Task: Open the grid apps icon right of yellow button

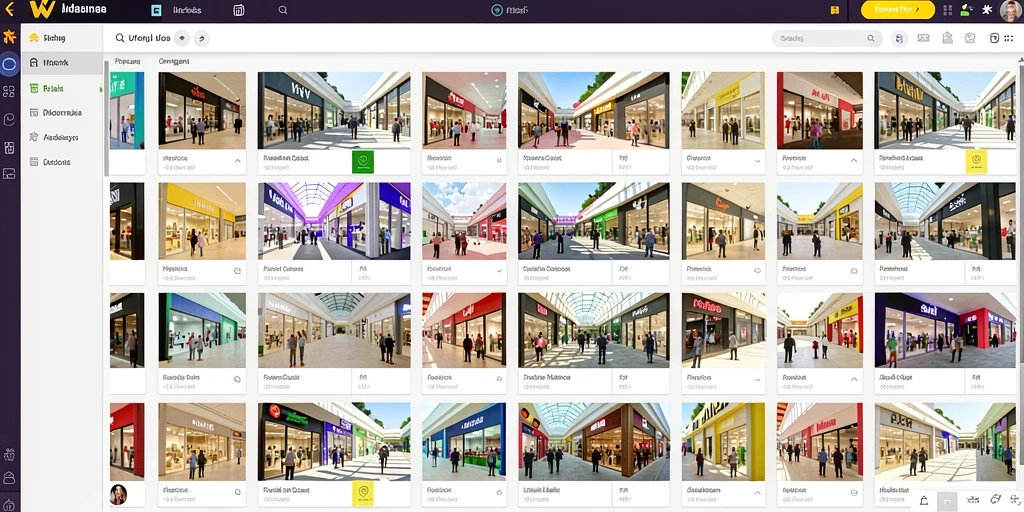Action: pos(948,10)
